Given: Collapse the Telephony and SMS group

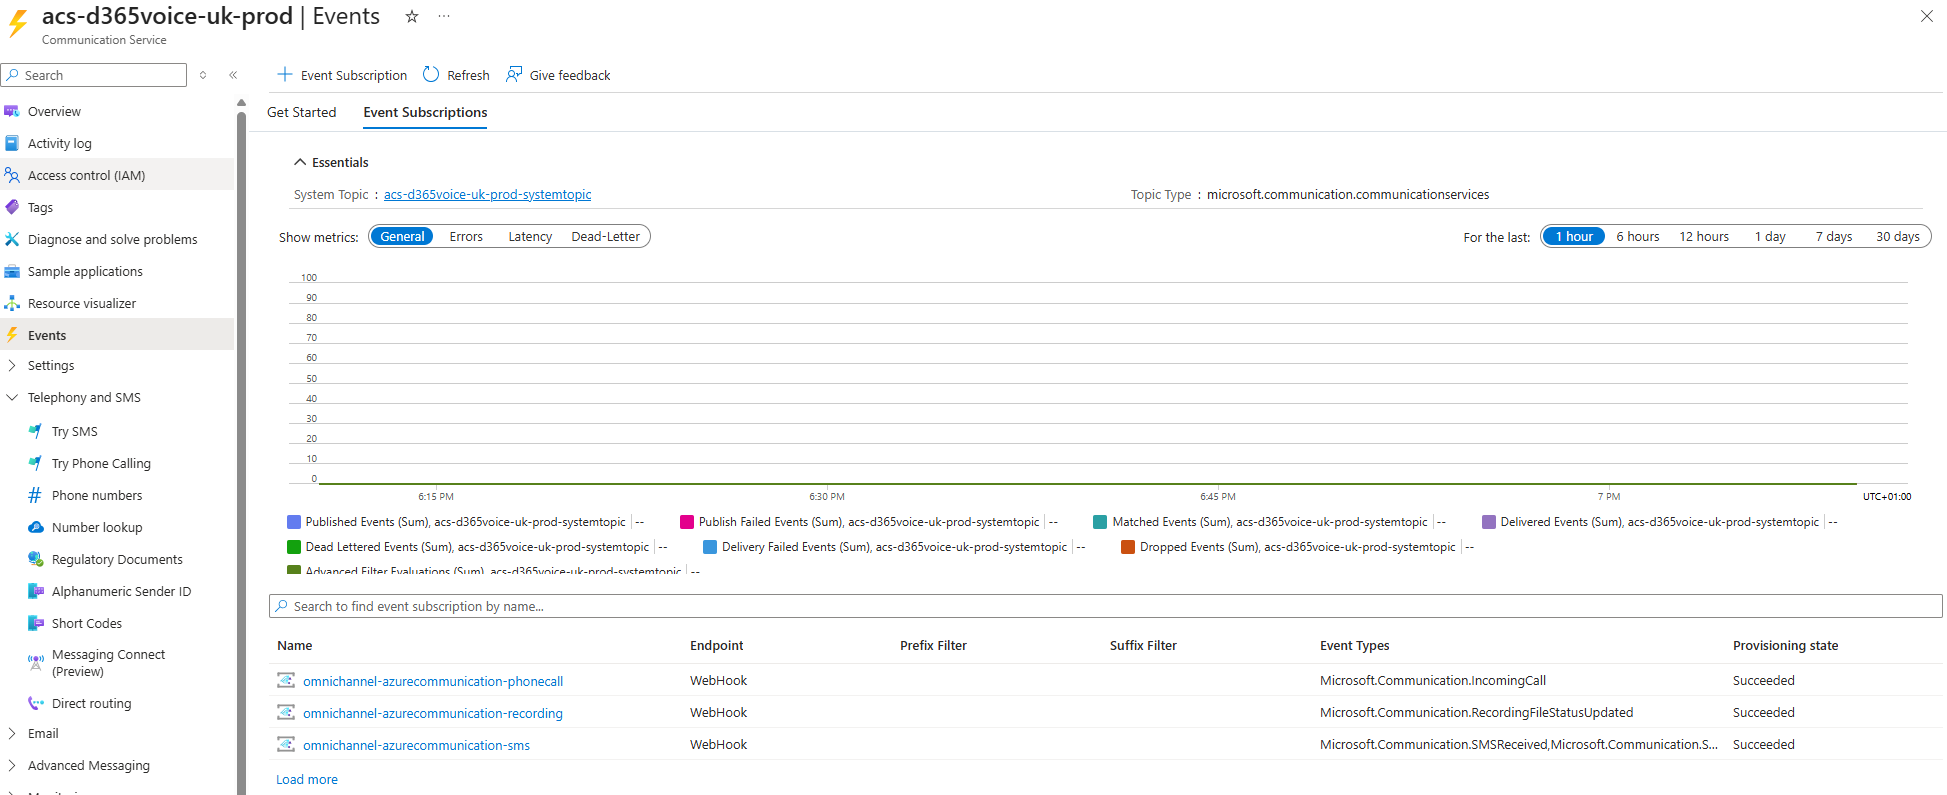Looking at the screenshot, I should (12, 397).
